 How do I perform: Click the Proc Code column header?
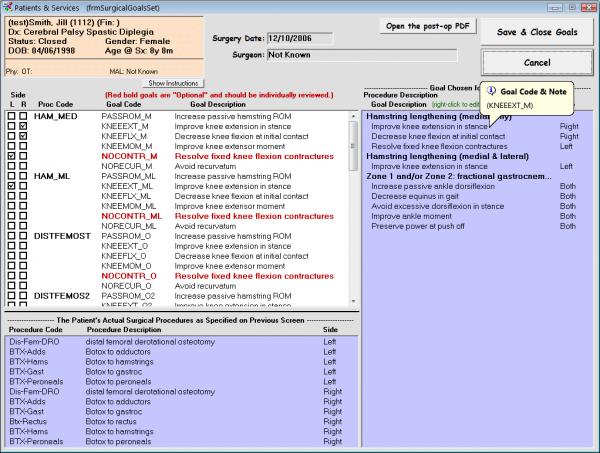pos(55,104)
